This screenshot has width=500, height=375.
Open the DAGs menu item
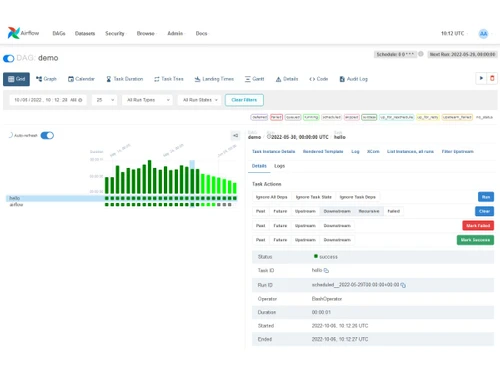coord(59,33)
